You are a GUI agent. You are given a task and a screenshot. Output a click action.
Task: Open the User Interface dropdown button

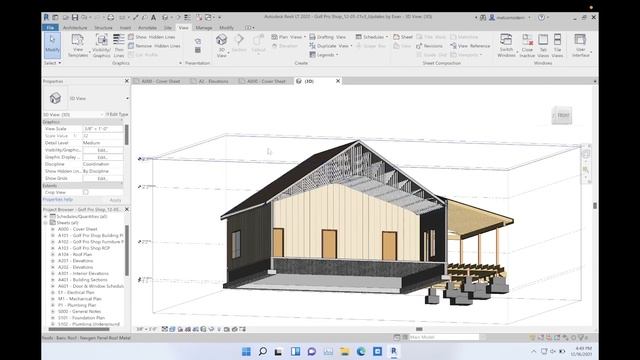(x=580, y=45)
